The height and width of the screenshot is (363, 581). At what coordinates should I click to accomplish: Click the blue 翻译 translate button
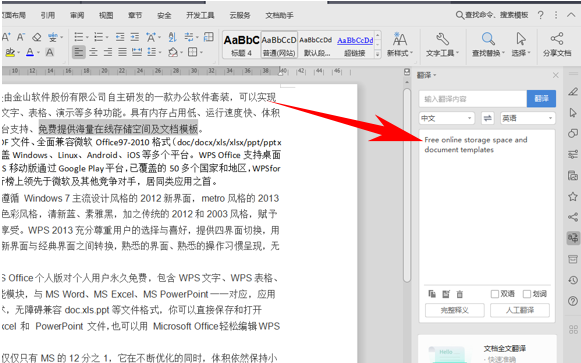541,99
